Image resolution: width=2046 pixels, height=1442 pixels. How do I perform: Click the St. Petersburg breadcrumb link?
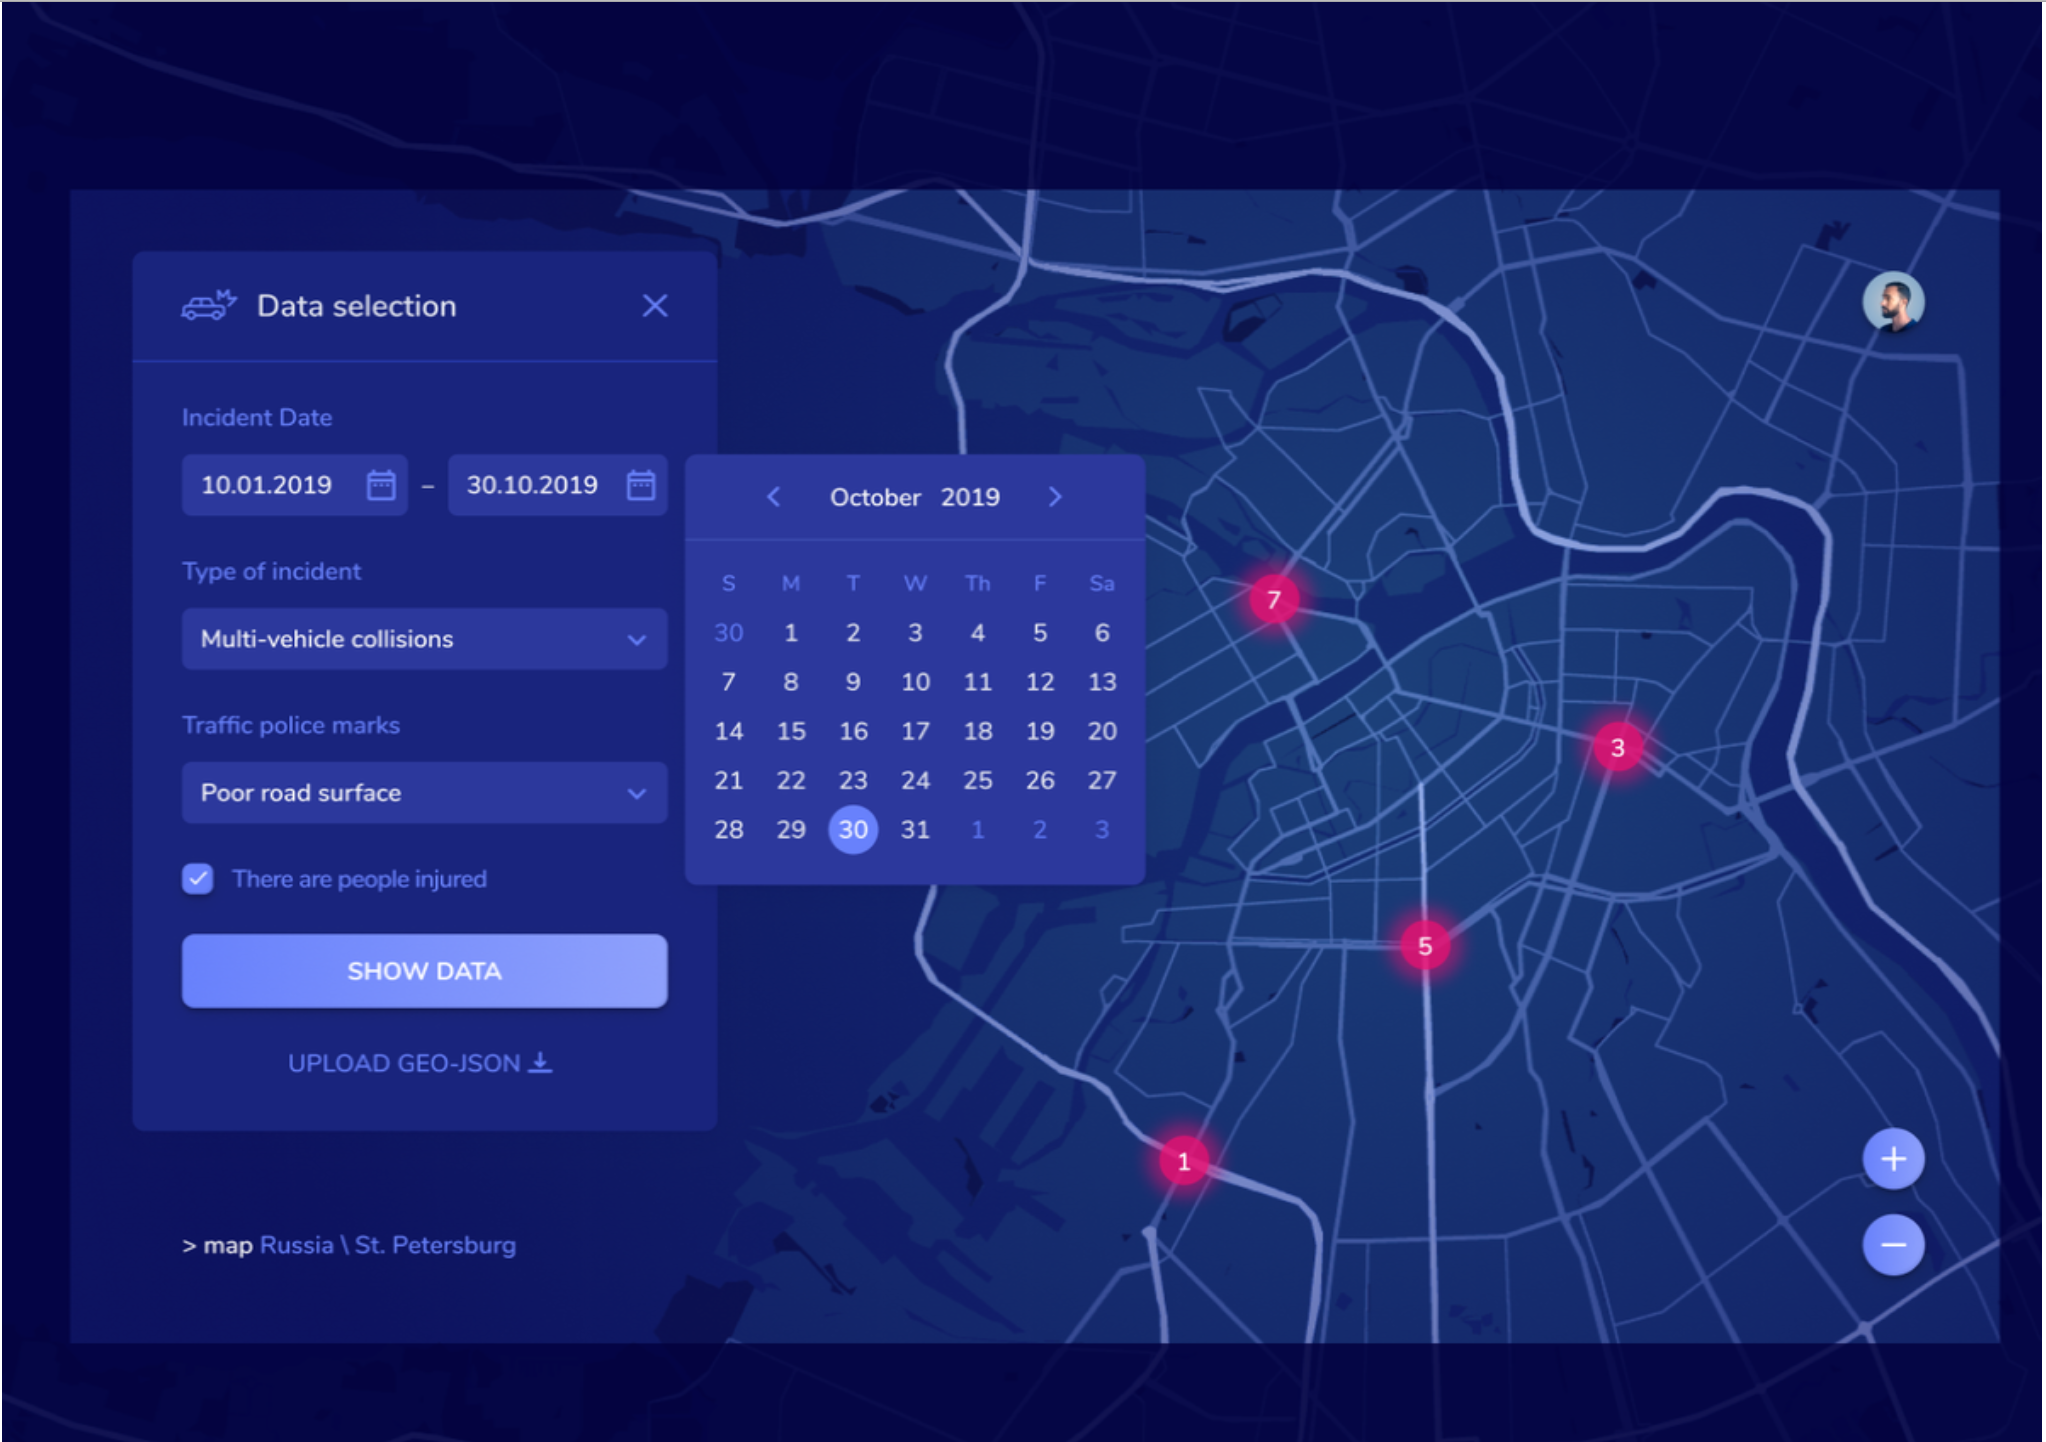435,1245
